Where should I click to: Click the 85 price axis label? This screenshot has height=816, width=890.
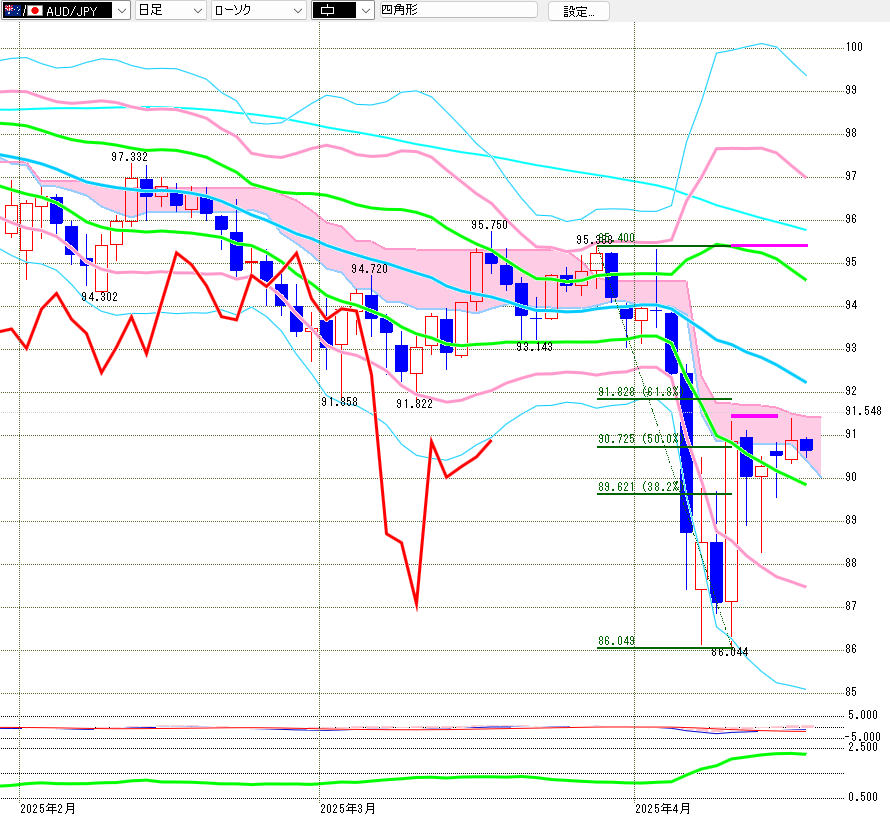pyautogui.click(x=851, y=692)
